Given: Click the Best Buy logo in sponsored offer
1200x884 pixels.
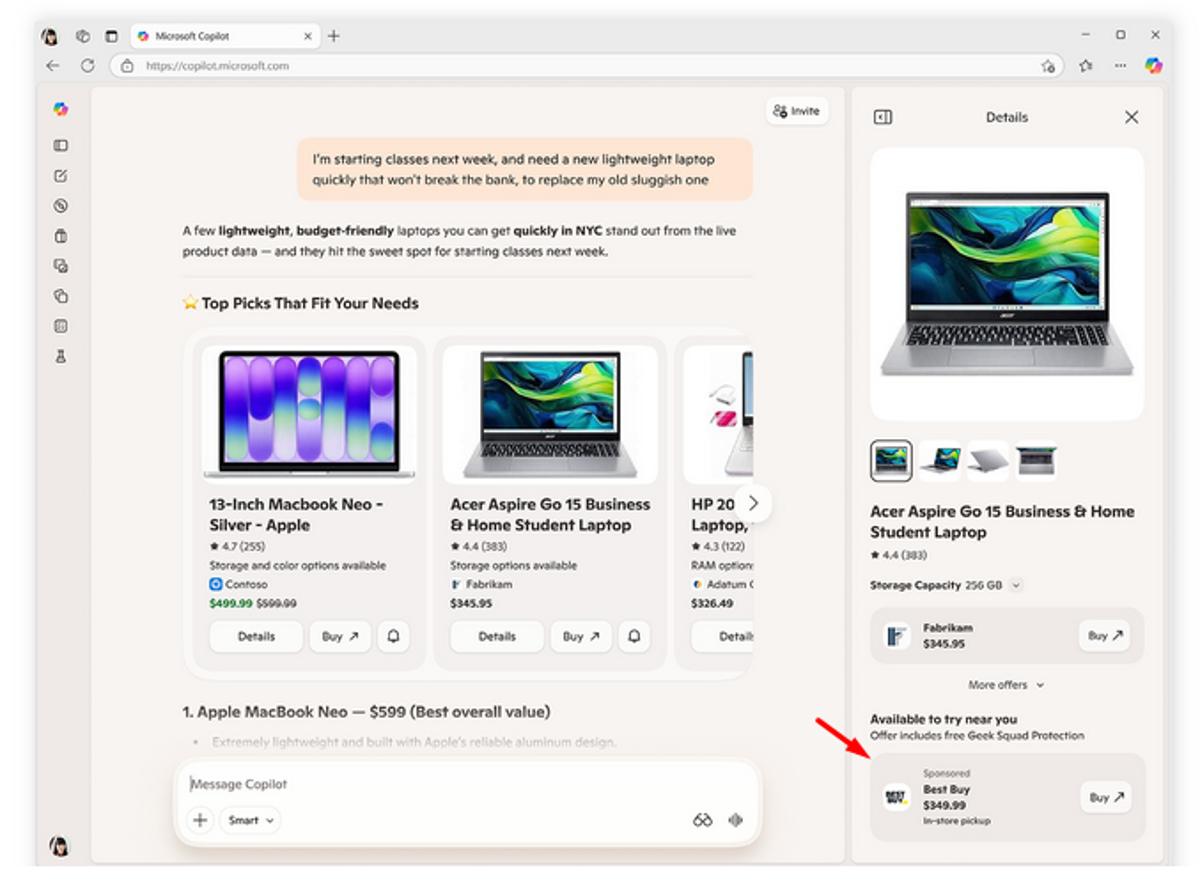Looking at the screenshot, I should (897, 797).
